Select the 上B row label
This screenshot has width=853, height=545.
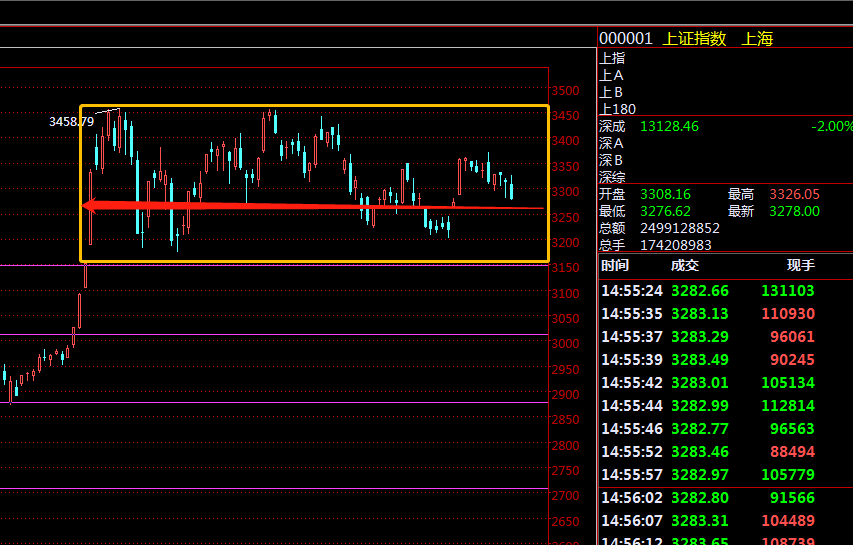(x=611, y=92)
